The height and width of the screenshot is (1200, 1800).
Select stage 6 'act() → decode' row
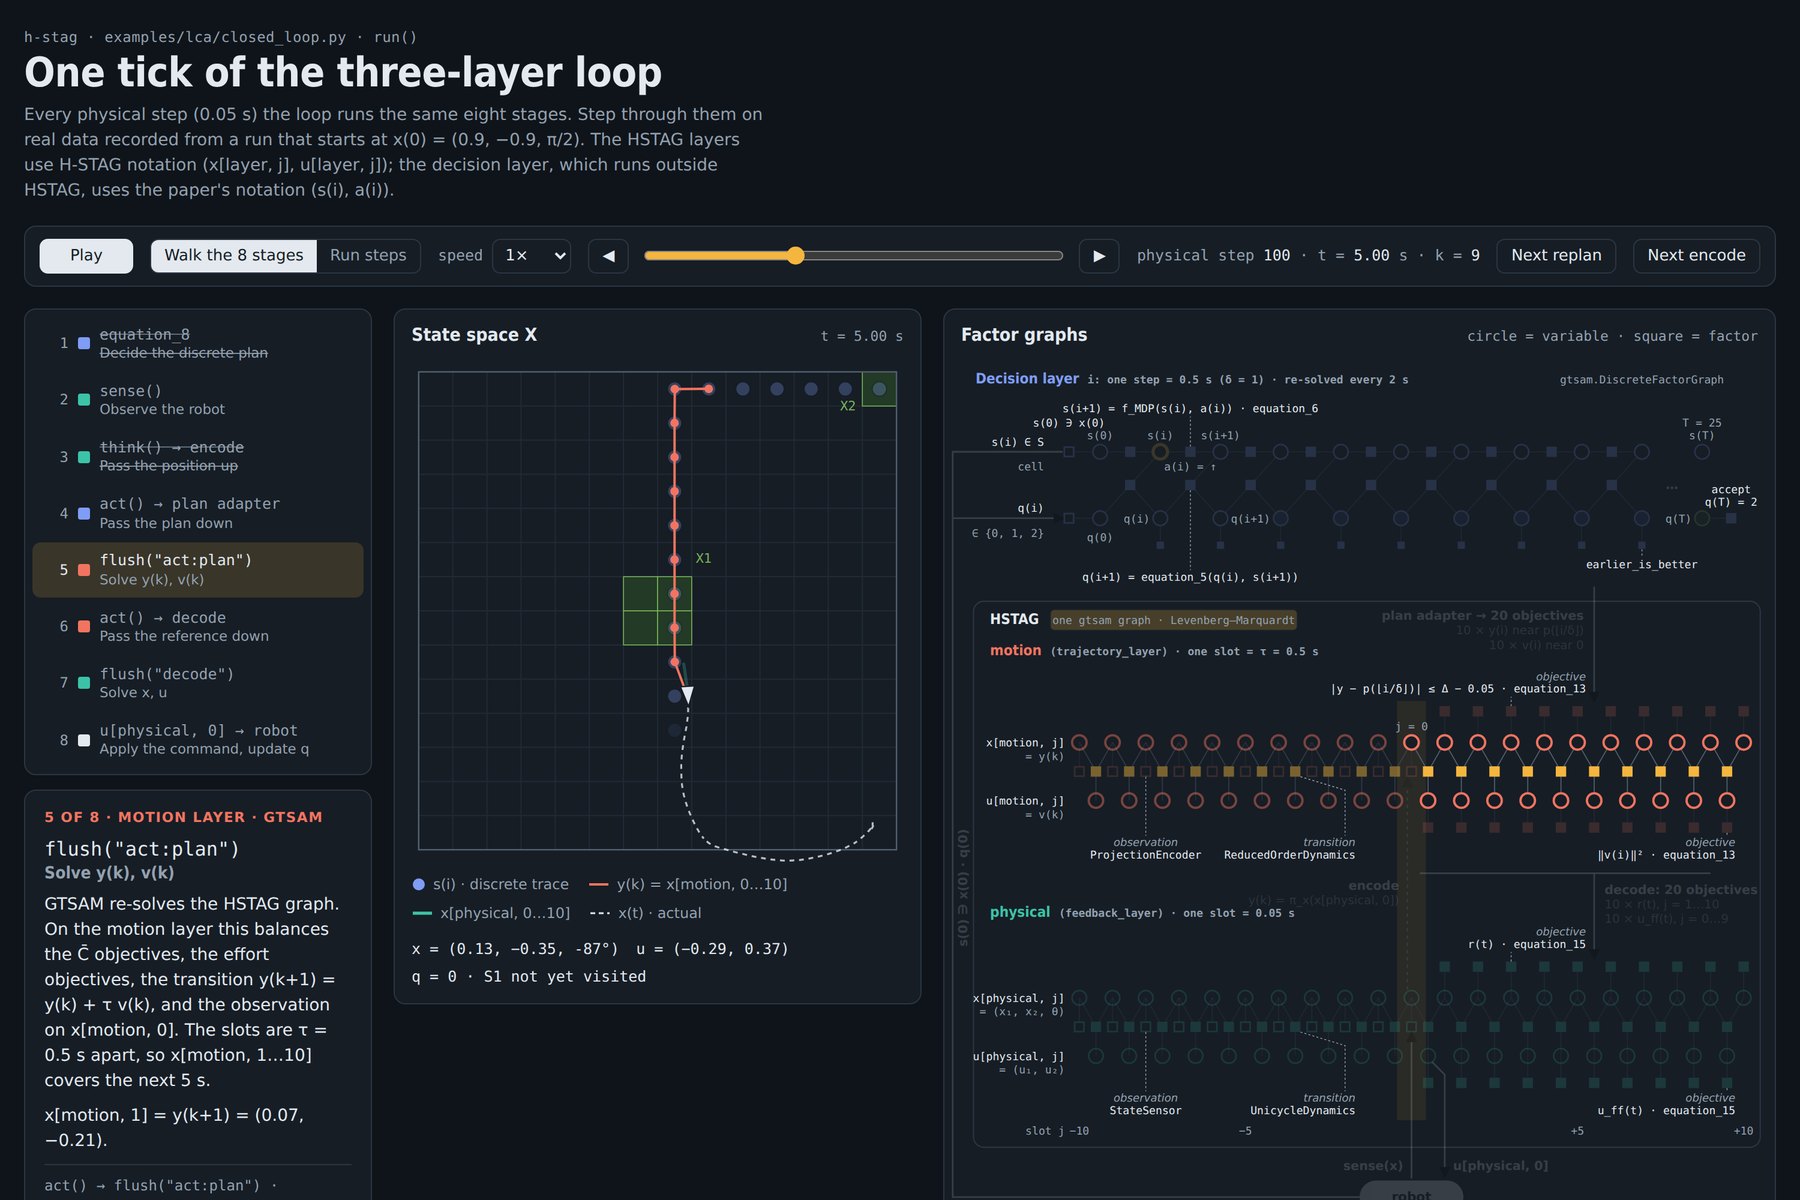tap(198, 626)
